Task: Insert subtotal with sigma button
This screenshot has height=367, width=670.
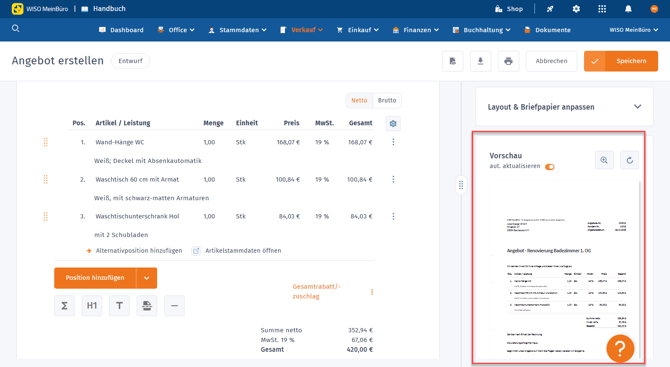Action: (65, 305)
